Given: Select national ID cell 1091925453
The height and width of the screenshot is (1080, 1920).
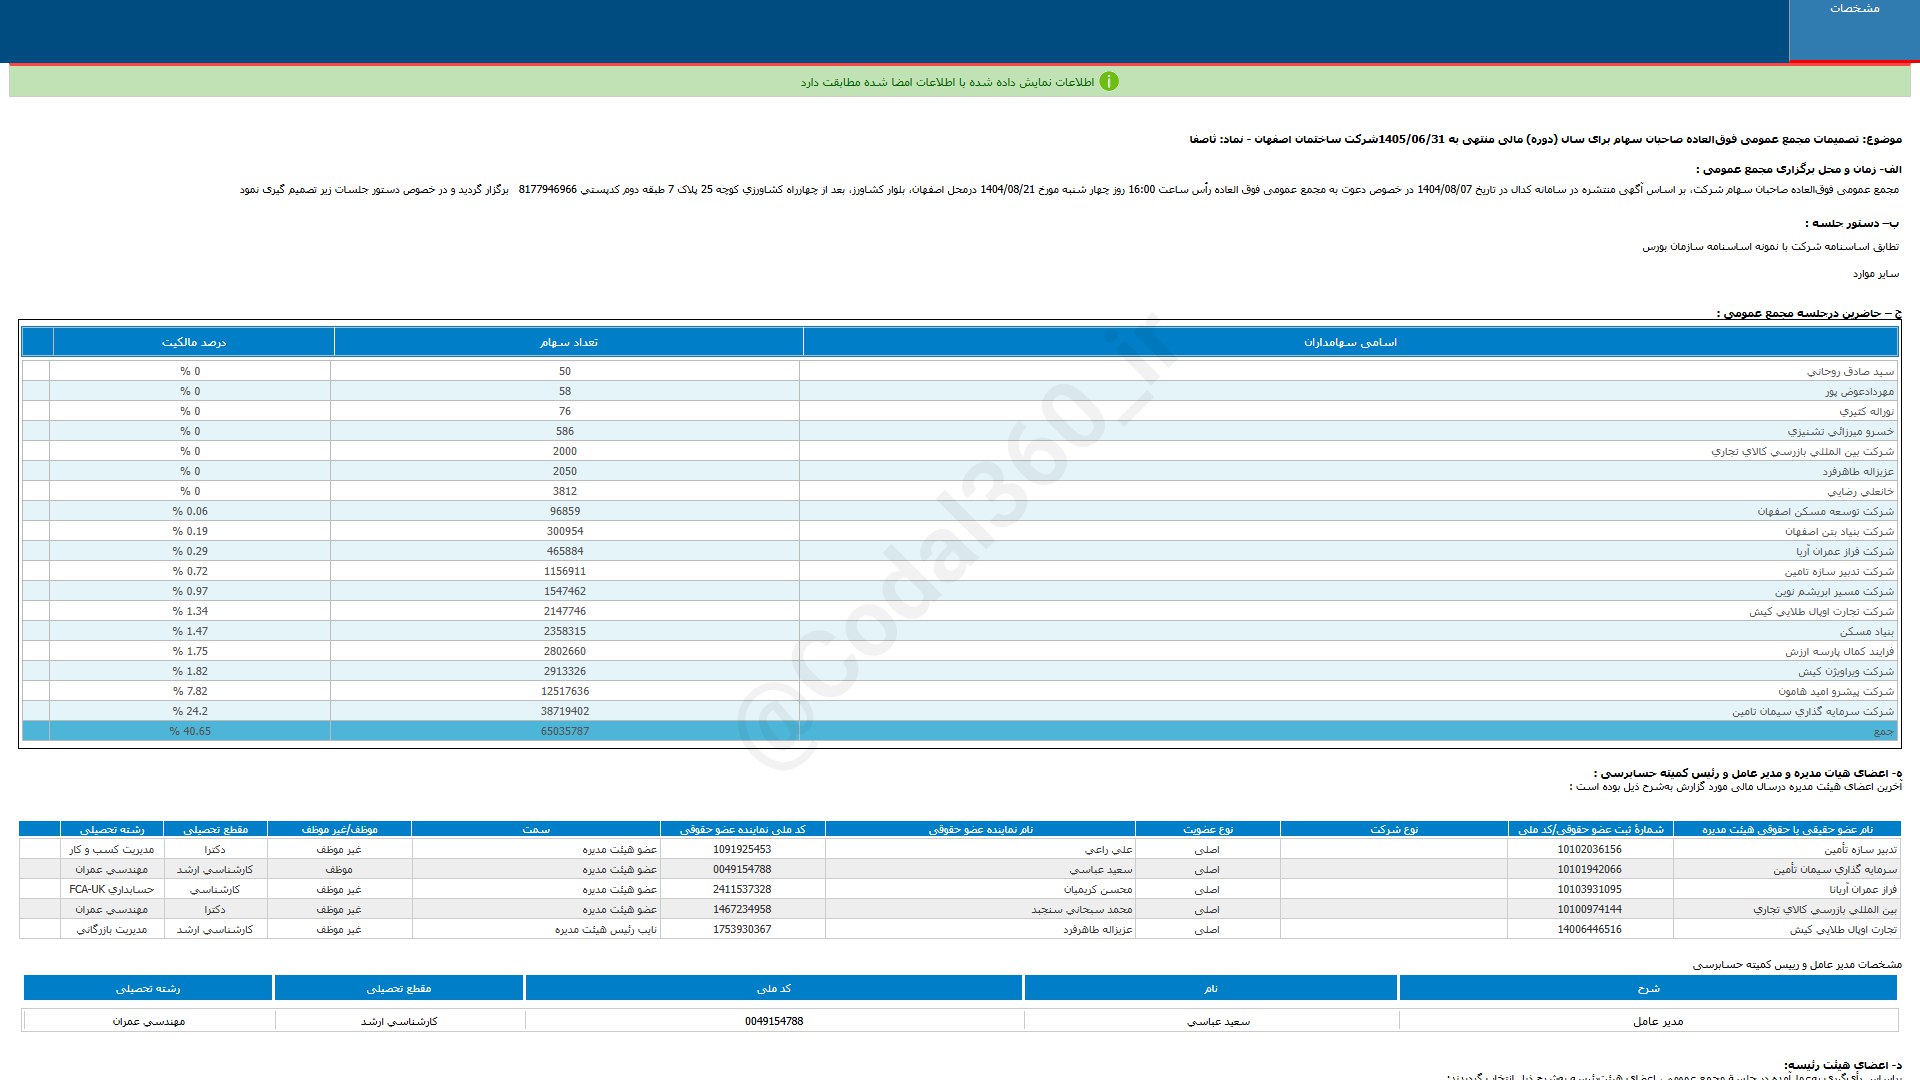Looking at the screenshot, I should pyautogui.click(x=741, y=849).
